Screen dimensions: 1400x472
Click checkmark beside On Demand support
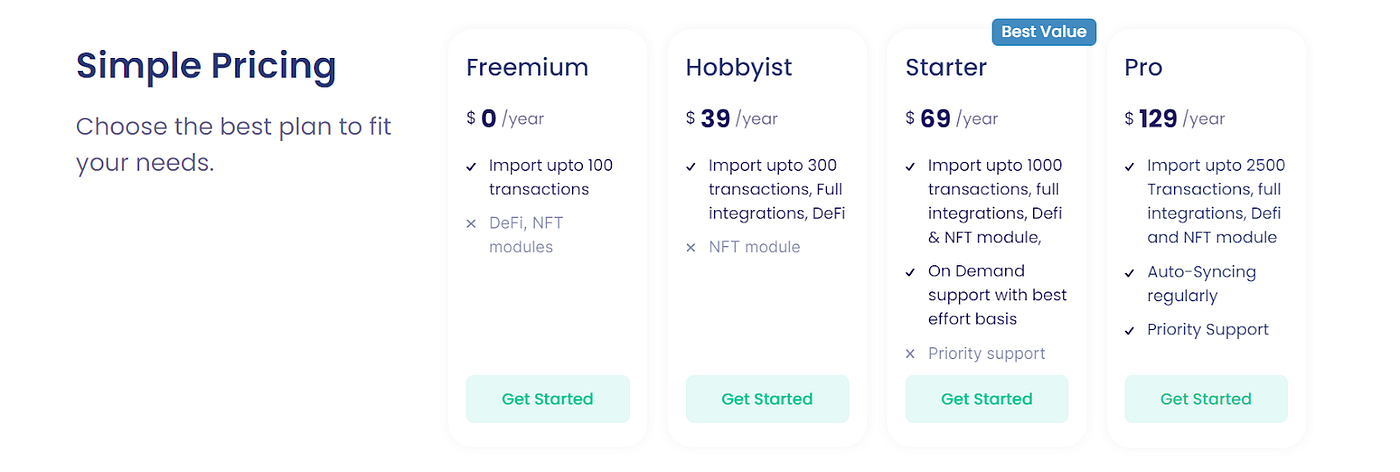[910, 272]
